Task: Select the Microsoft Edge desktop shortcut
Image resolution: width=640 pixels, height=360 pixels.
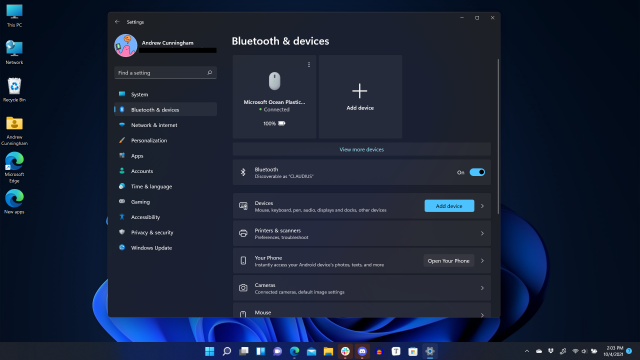Action: click(x=14, y=168)
